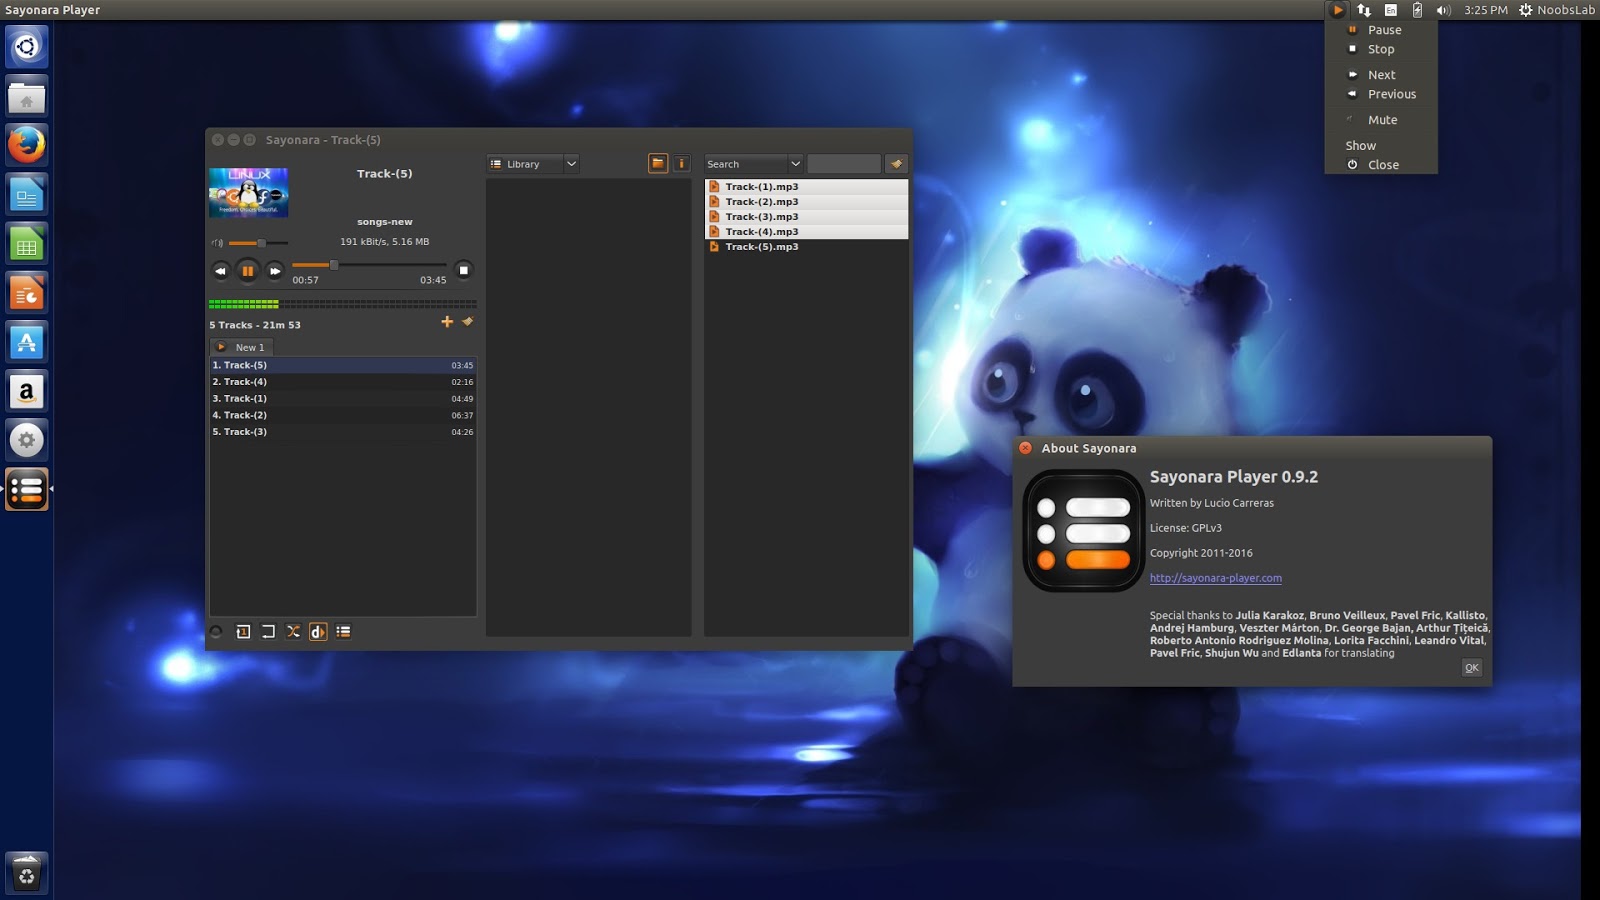Pause playback in the Sayonara player

pyautogui.click(x=248, y=271)
